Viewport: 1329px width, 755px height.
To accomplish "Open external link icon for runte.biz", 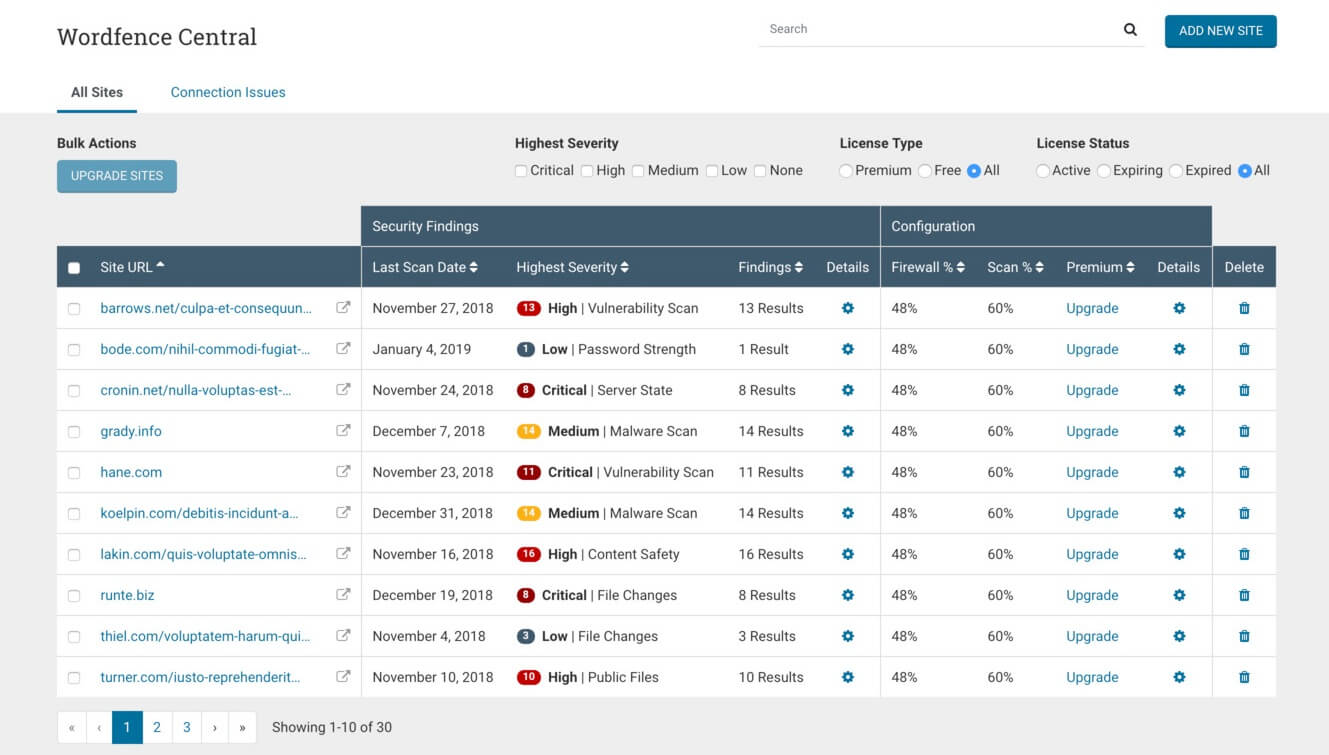I will click(x=343, y=595).
